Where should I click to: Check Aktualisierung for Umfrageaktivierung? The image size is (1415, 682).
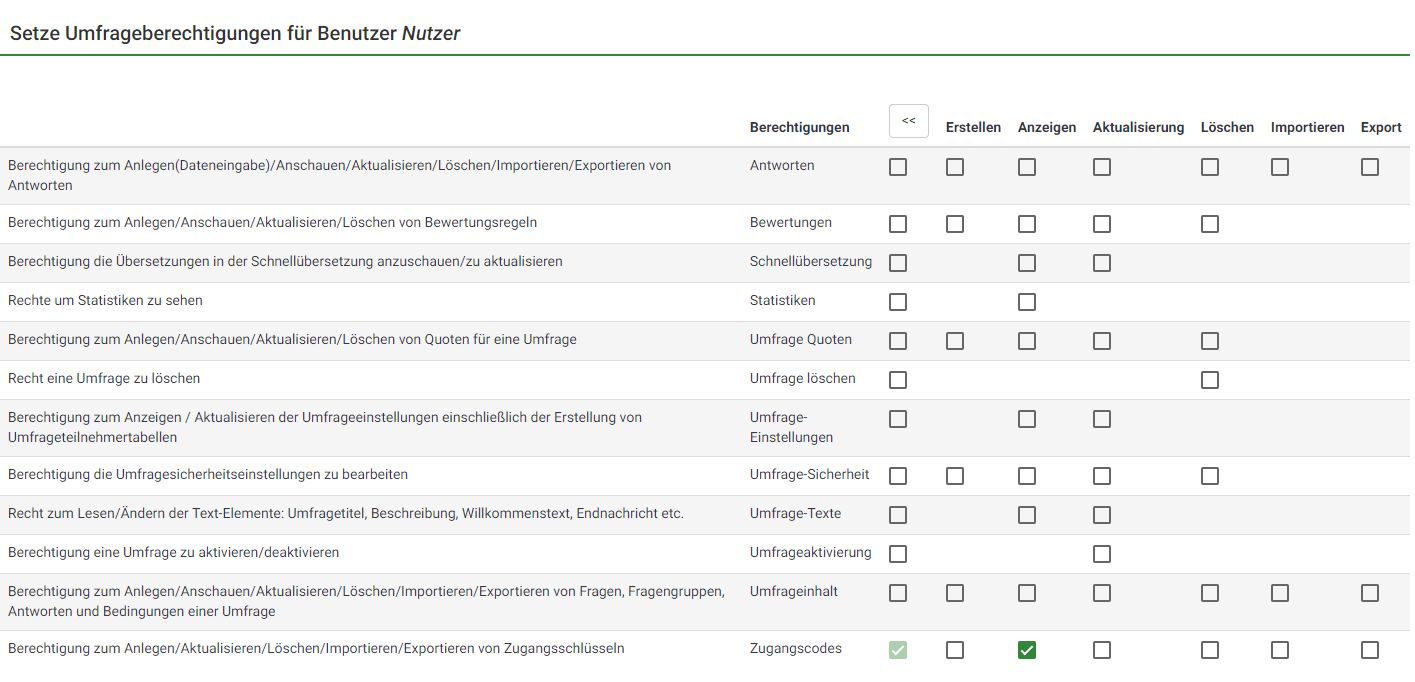pyautogui.click(x=1102, y=554)
